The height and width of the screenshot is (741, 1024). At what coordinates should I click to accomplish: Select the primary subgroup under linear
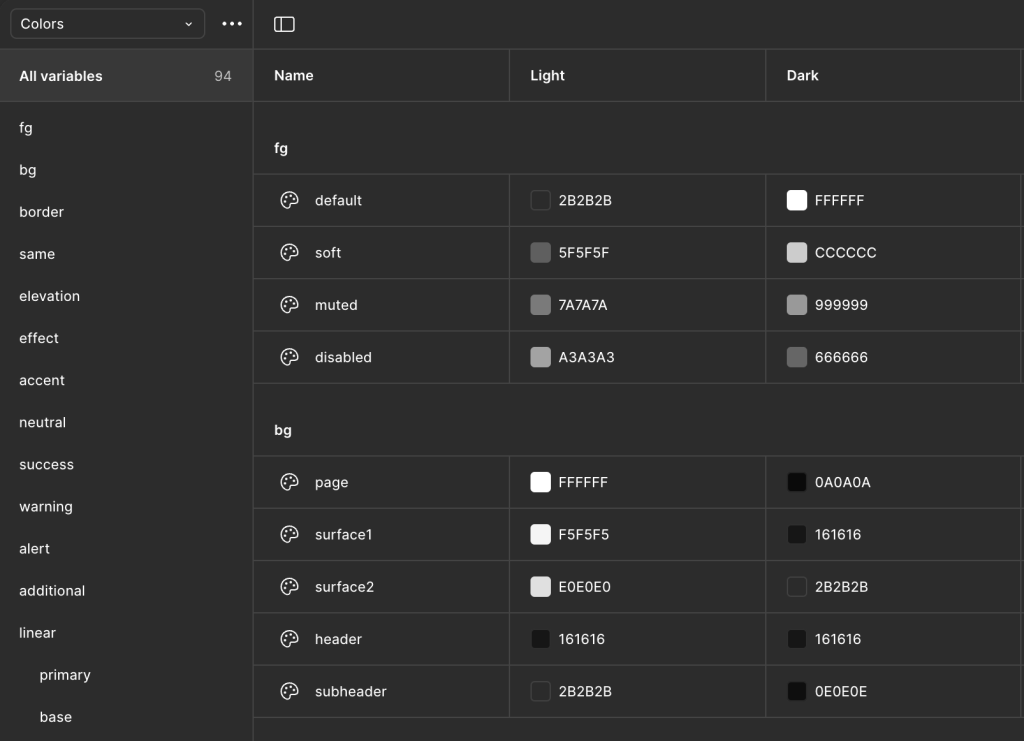[65, 675]
